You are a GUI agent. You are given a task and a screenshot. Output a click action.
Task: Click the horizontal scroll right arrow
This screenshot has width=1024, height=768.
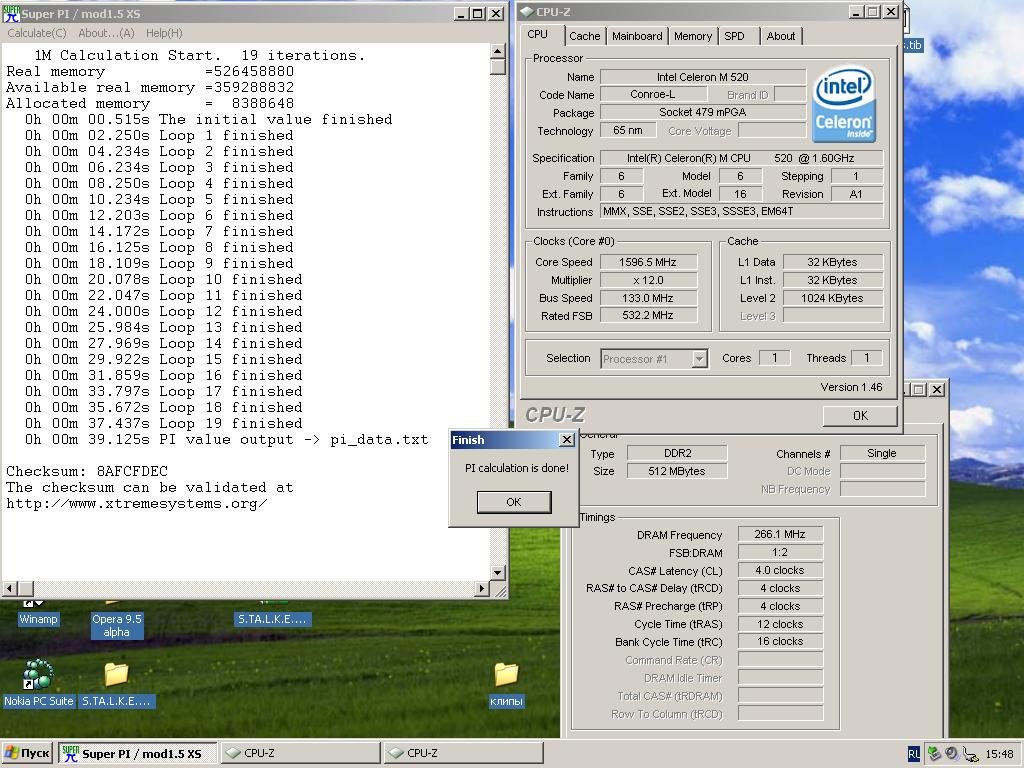point(482,588)
